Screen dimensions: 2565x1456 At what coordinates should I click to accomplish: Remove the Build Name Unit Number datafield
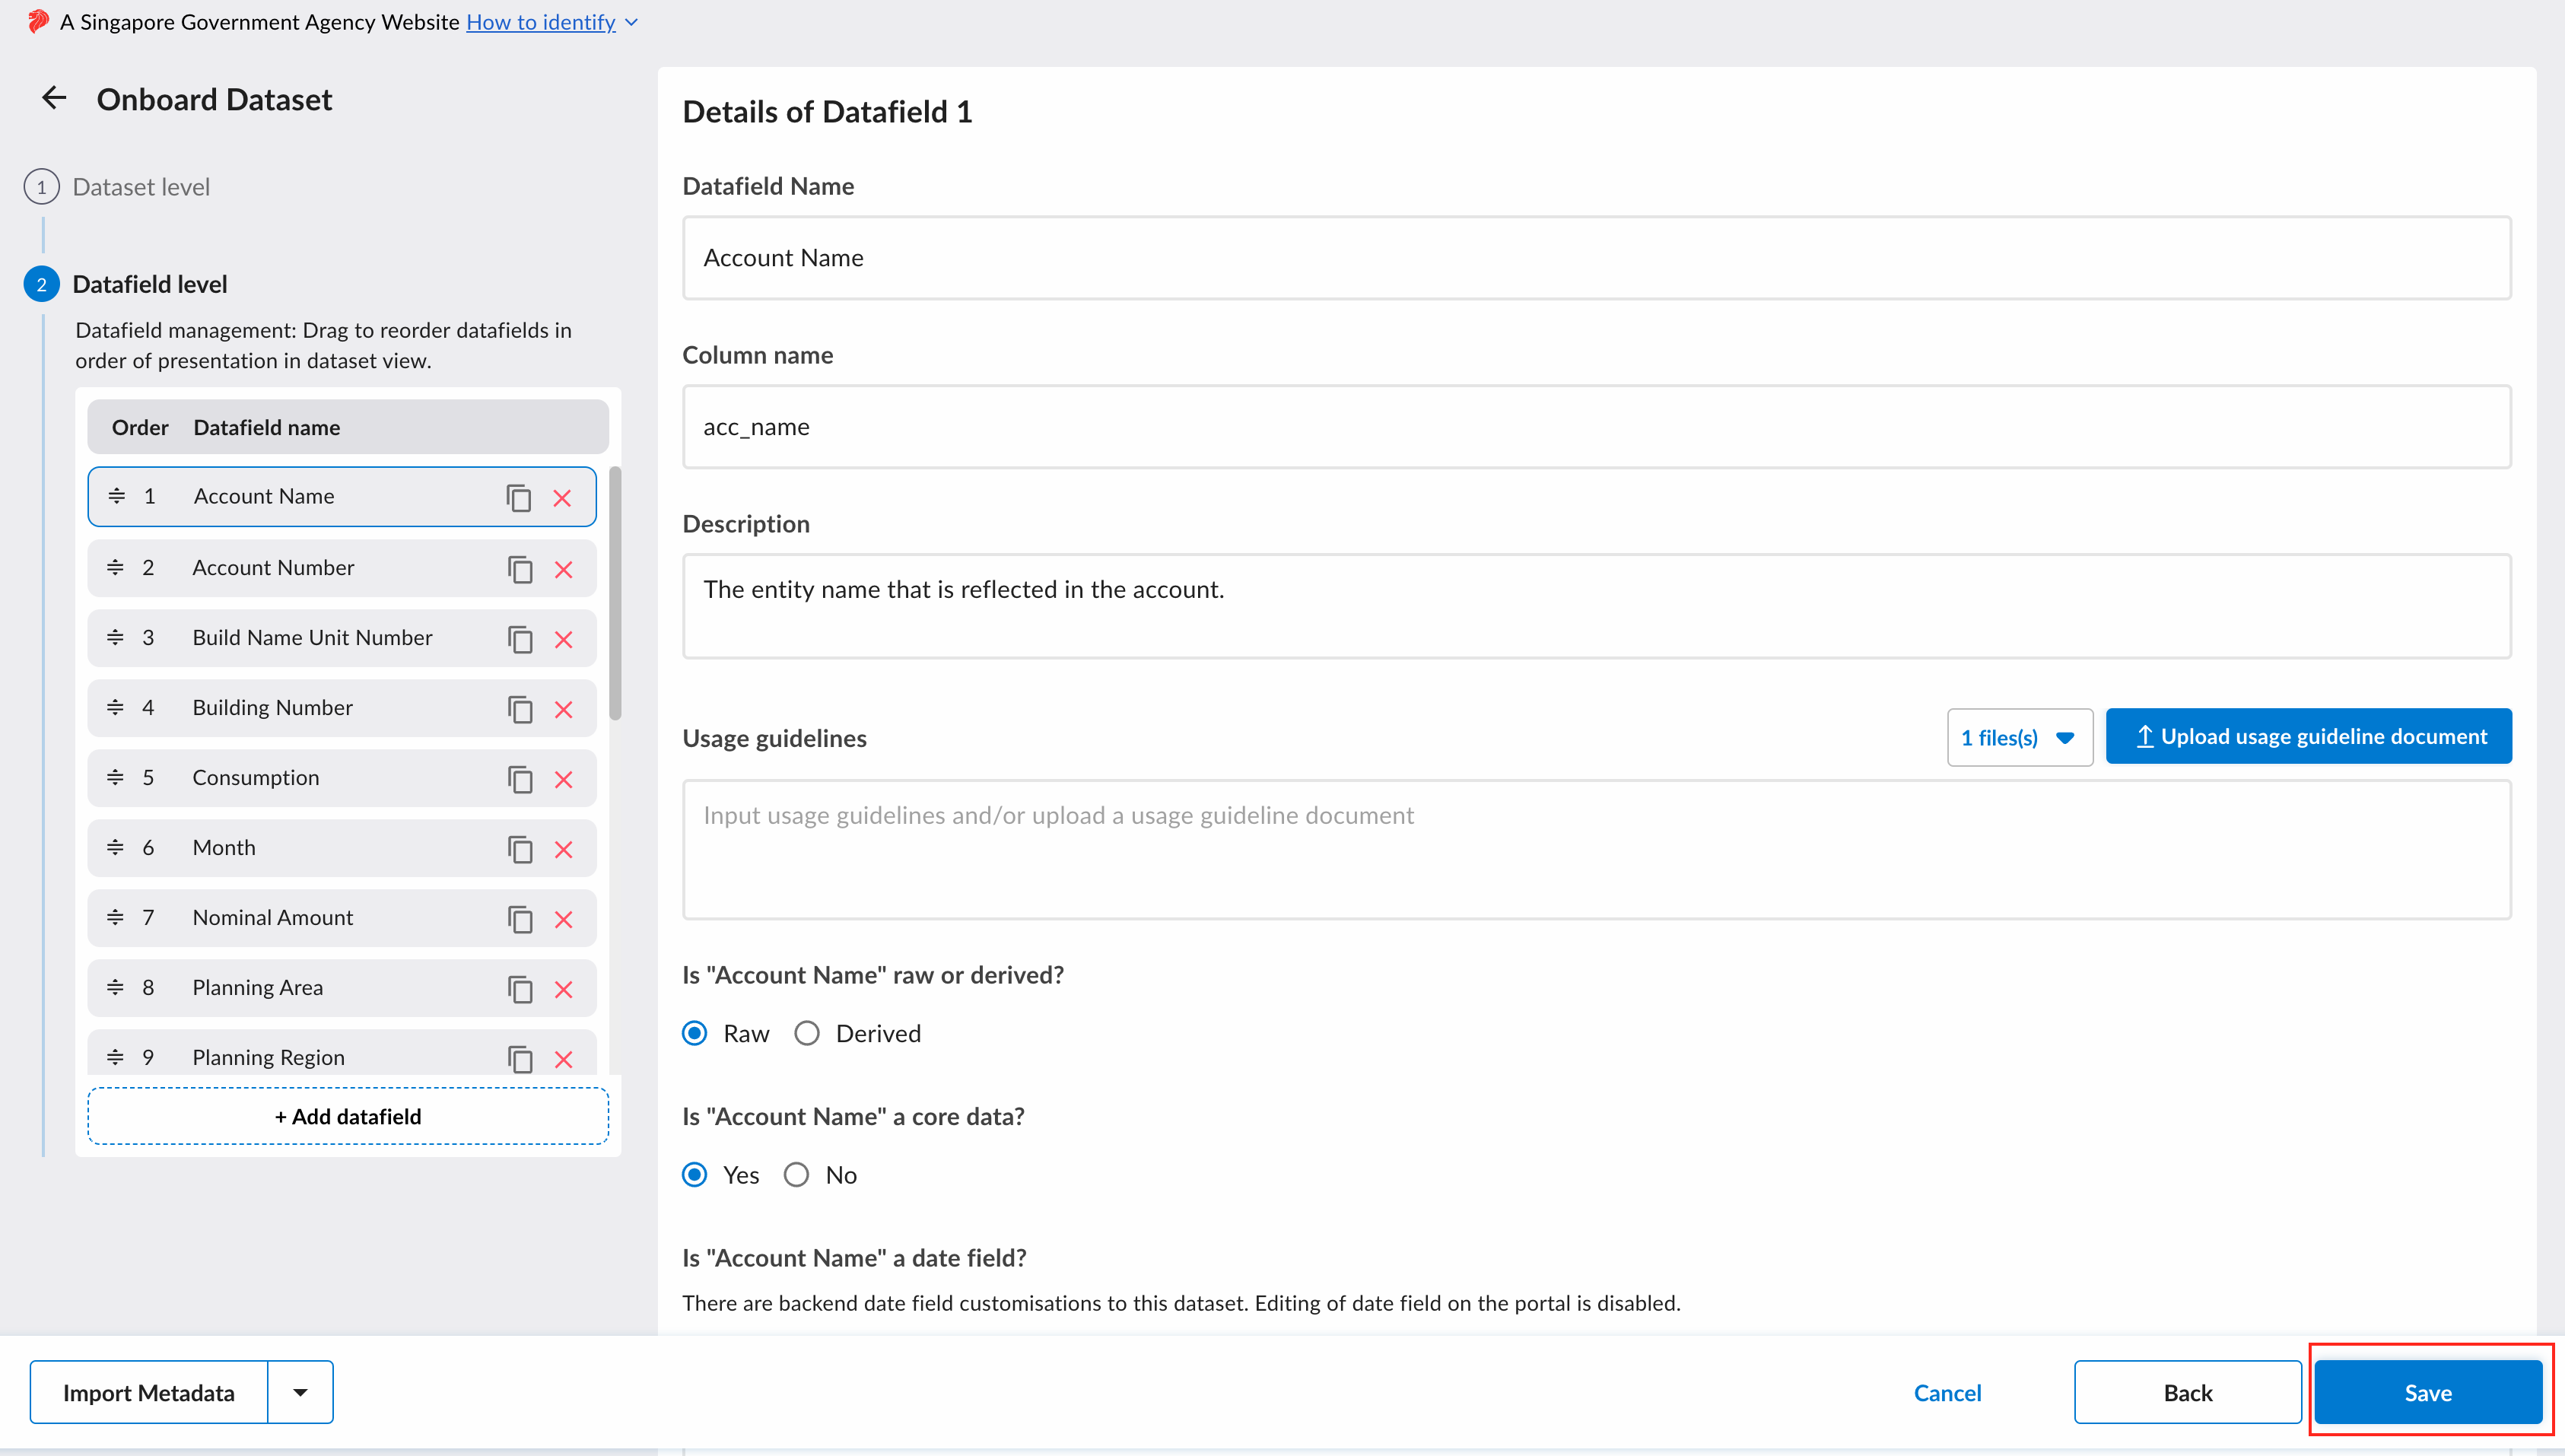563,639
